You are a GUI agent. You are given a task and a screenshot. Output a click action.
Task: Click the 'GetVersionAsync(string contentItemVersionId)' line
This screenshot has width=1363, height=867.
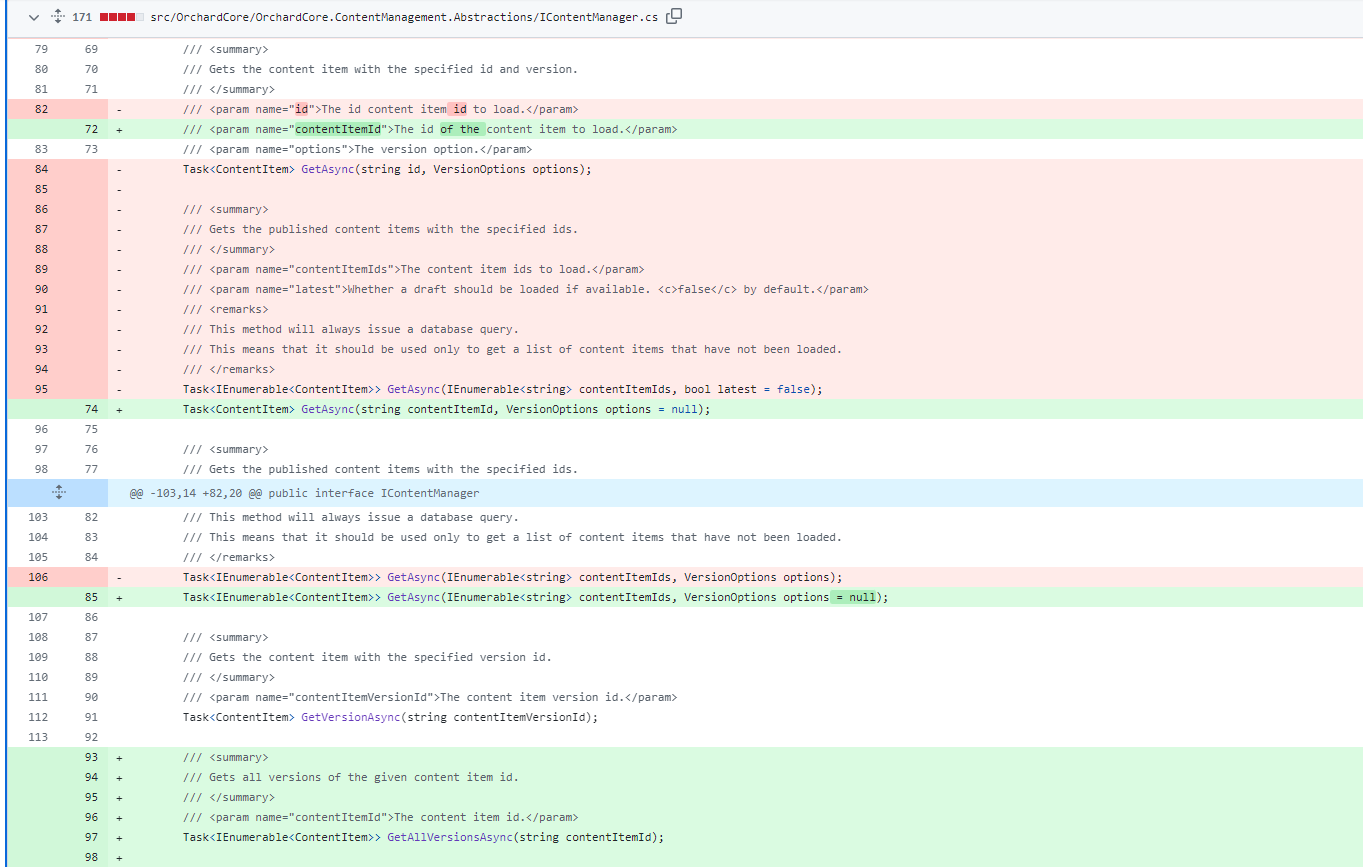pyautogui.click(x=390, y=717)
